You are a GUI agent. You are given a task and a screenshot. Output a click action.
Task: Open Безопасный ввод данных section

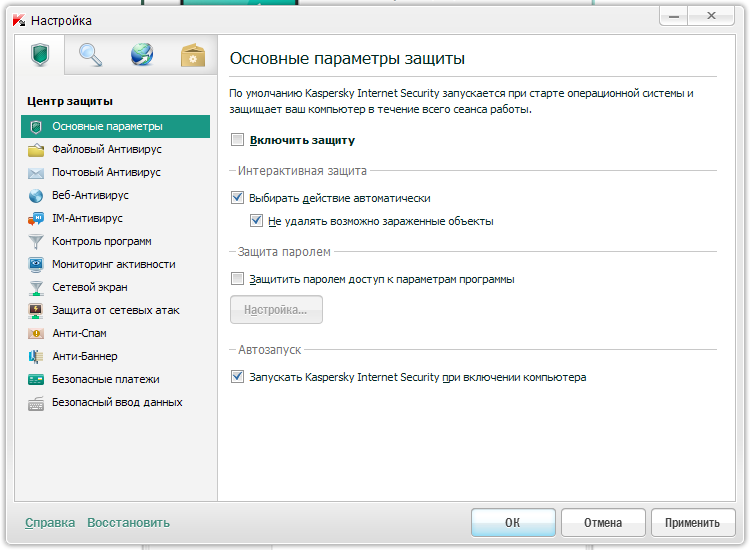(115, 402)
